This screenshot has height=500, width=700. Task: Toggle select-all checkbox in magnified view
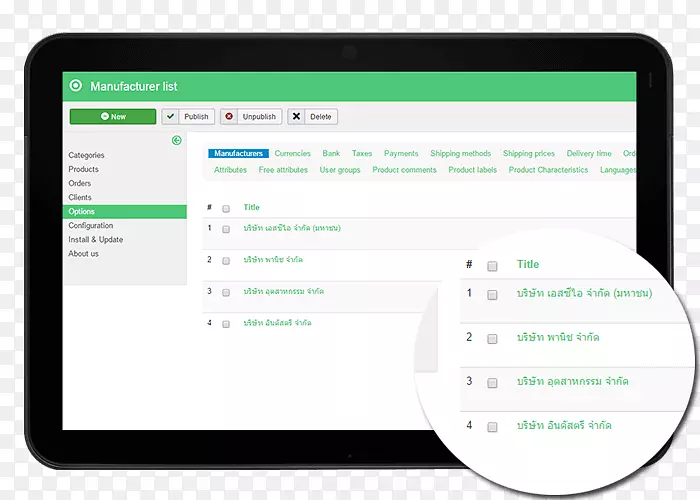(492, 266)
